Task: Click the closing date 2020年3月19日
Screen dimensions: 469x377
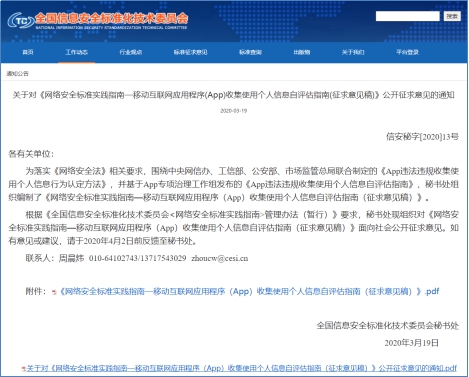Action: pos(412,343)
